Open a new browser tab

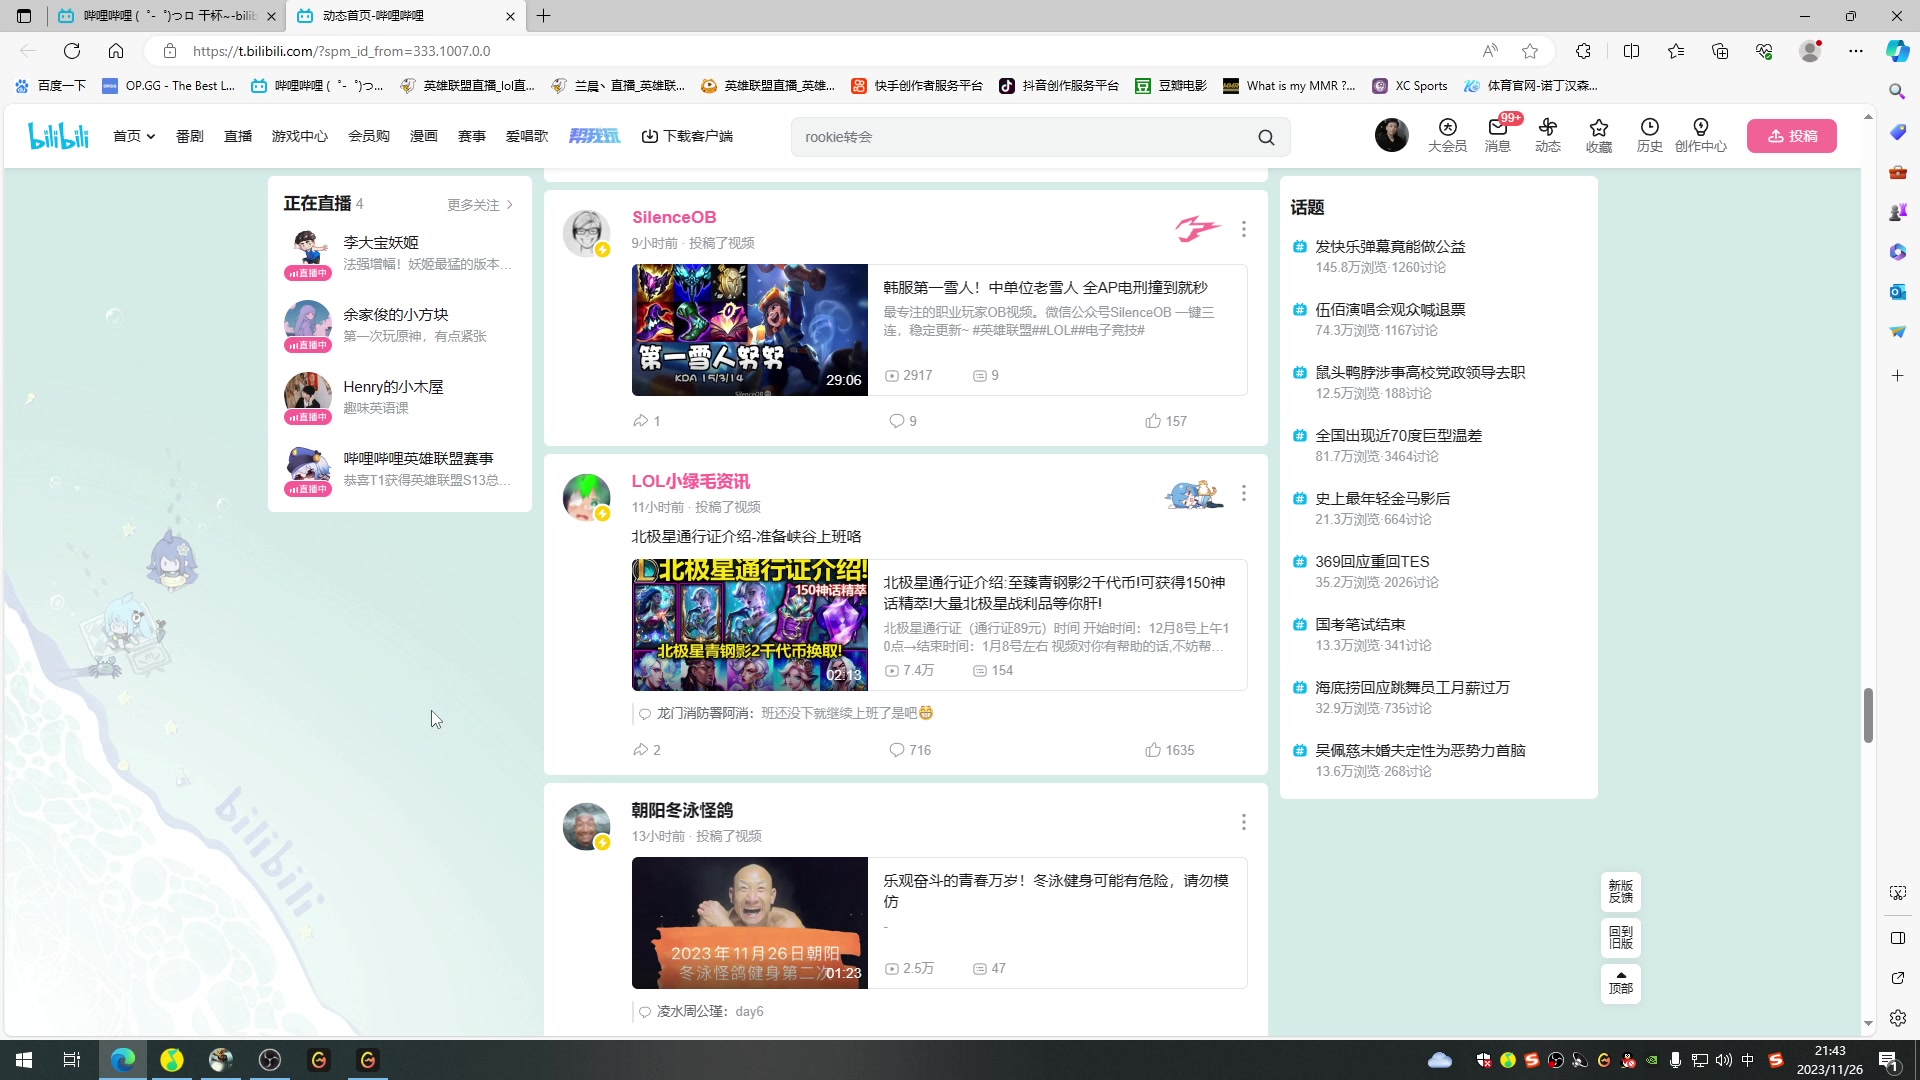544,16
